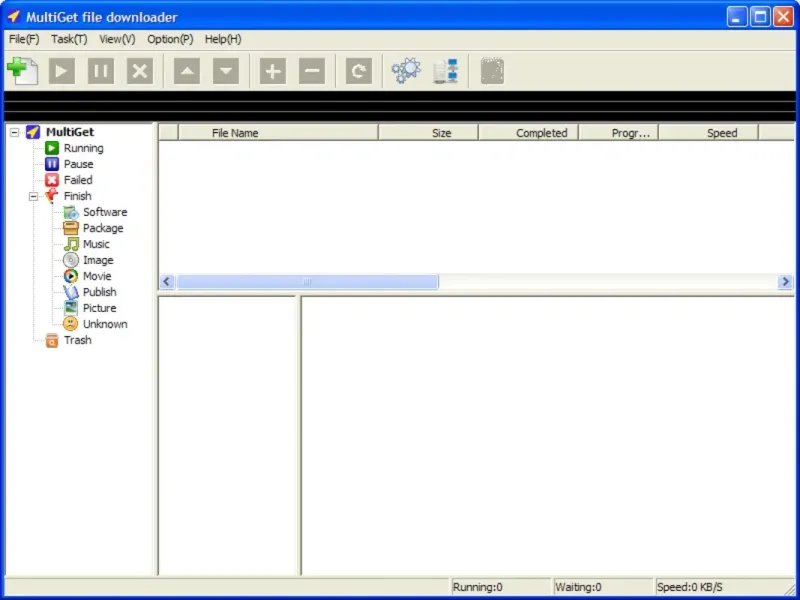Click the Music note icon
The width and height of the screenshot is (800, 600).
point(71,244)
